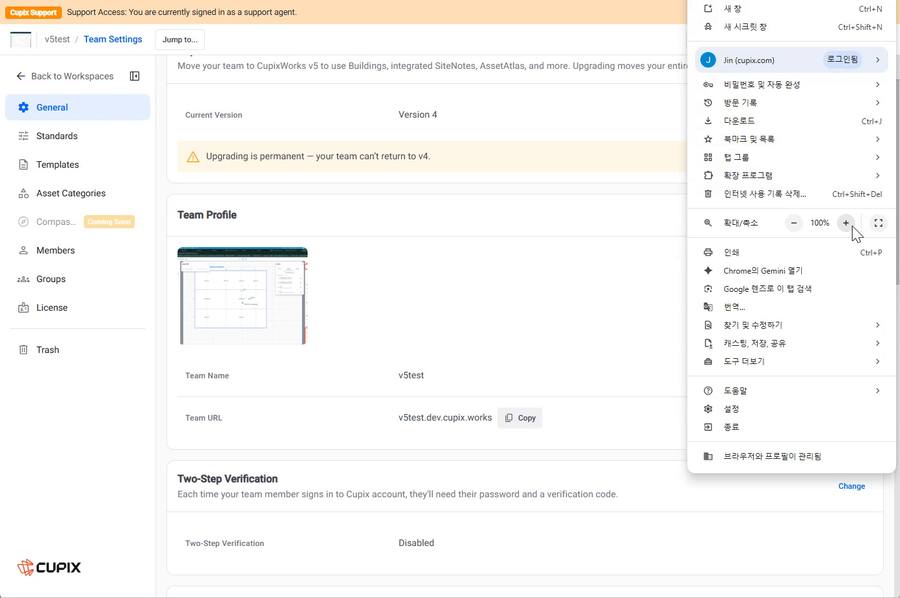Viewport: 900px width, 598px height.
Task: Open Asset Categories via its shapes icon
Action: (x=24, y=193)
